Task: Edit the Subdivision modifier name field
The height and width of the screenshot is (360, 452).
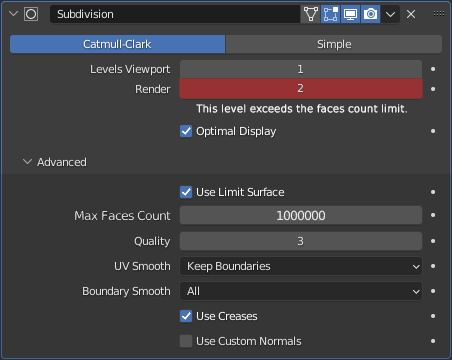Action: coord(175,14)
